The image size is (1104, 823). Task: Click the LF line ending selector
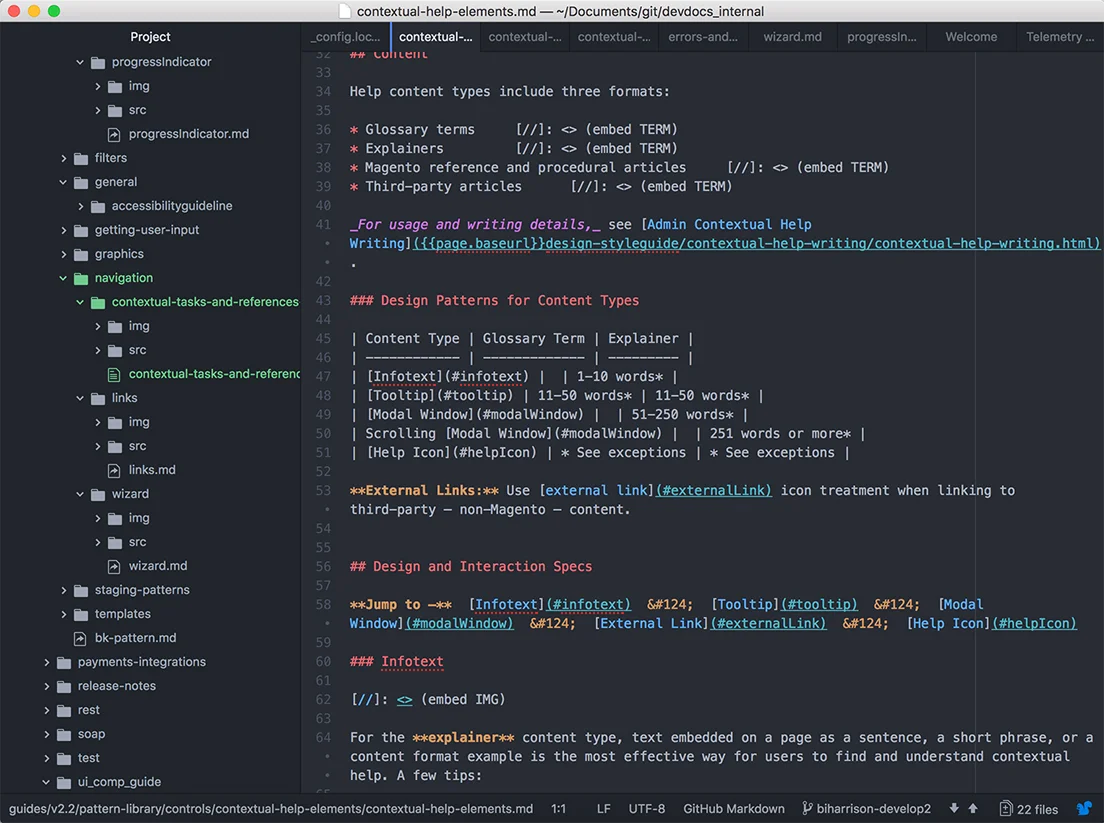603,808
